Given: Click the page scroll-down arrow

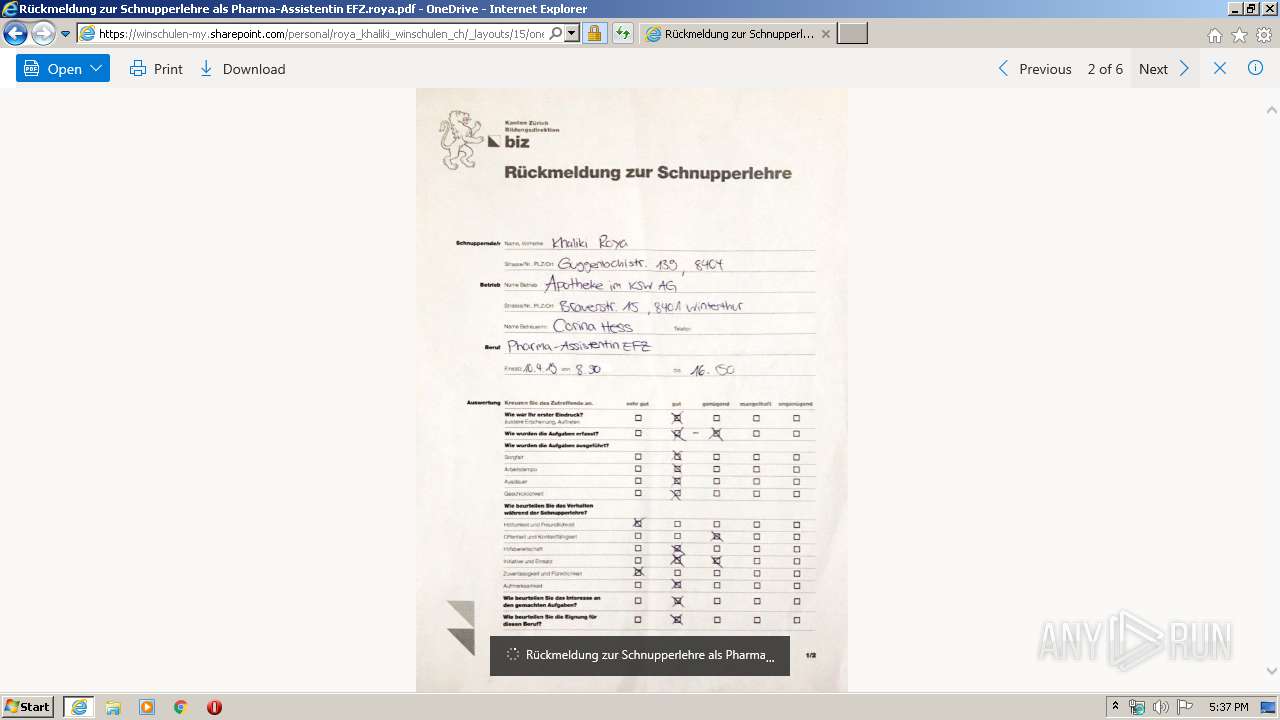Looking at the screenshot, I should pyautogui.click(x=1272, y=671).
